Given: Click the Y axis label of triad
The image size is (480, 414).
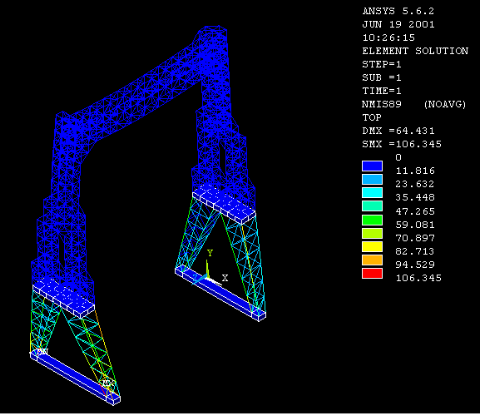Looking at the screenshot, I should click(210, 253).
